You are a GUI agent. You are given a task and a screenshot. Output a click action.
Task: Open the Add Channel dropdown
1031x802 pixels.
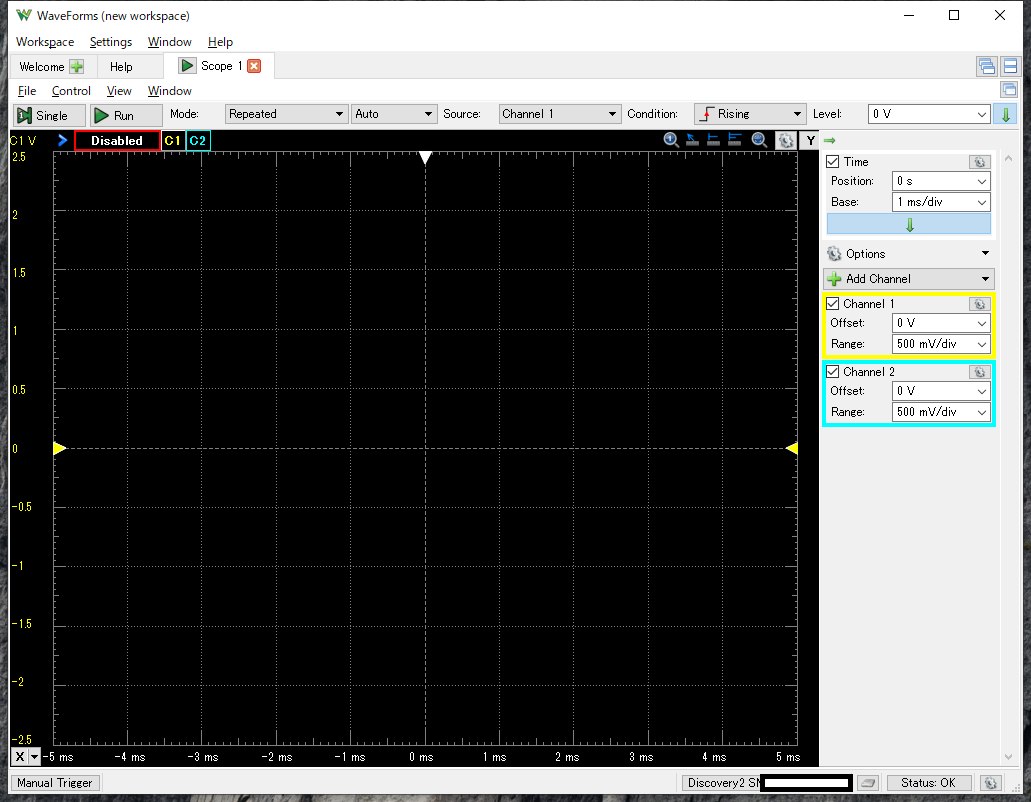909,279
